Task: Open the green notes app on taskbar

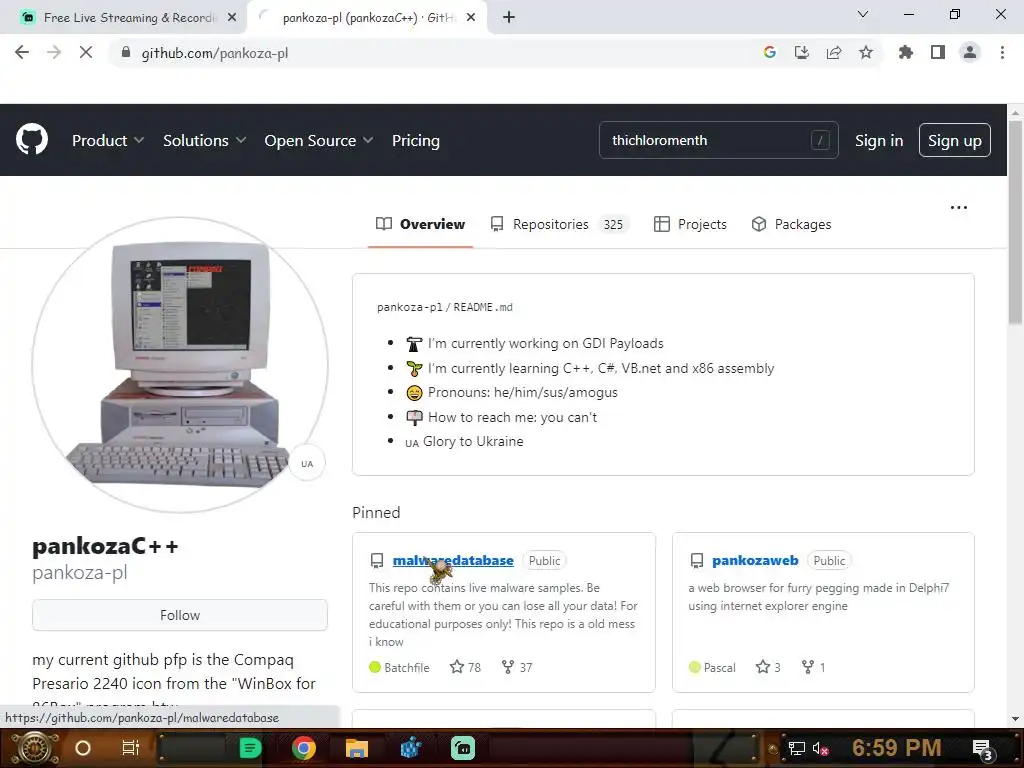Action: click(250, 748)
